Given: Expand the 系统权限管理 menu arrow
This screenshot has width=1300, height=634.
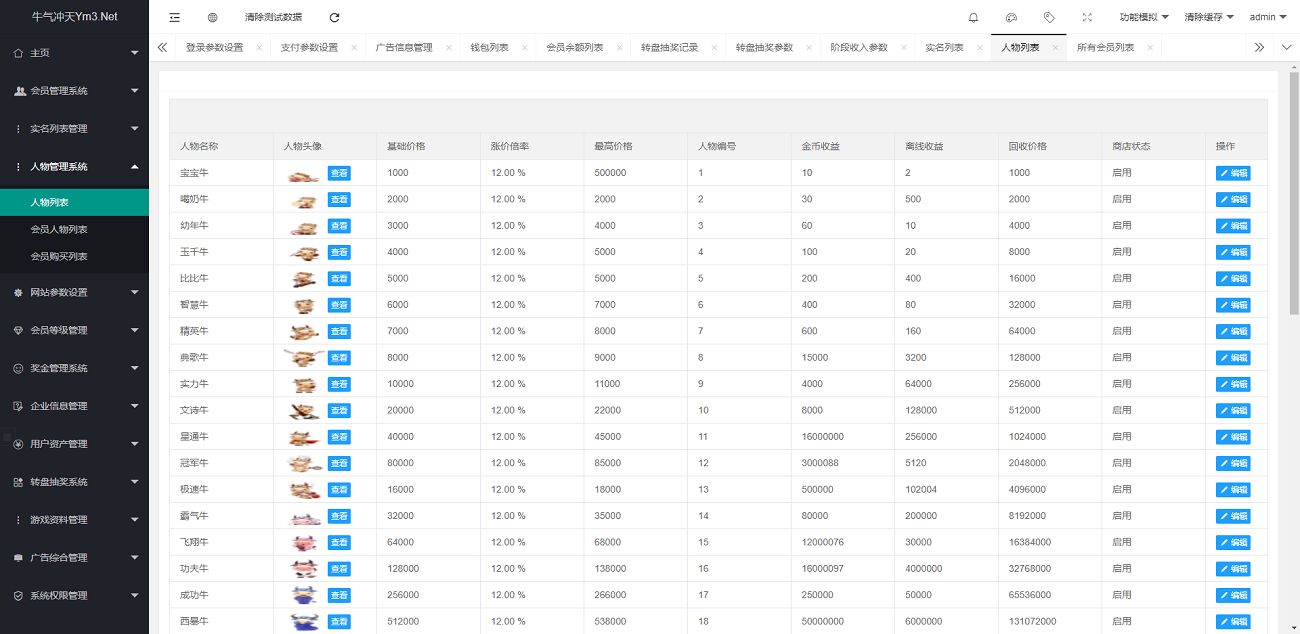Looking at the screenshot, I should point(135,595).
